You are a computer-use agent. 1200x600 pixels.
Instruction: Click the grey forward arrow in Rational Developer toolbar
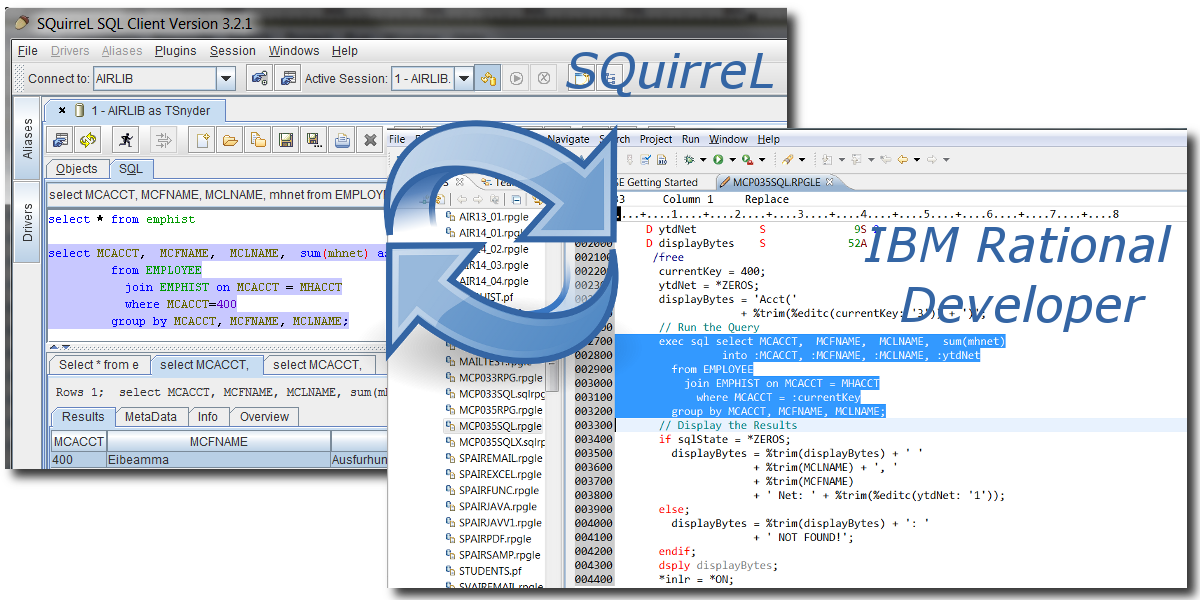(932, 159)
